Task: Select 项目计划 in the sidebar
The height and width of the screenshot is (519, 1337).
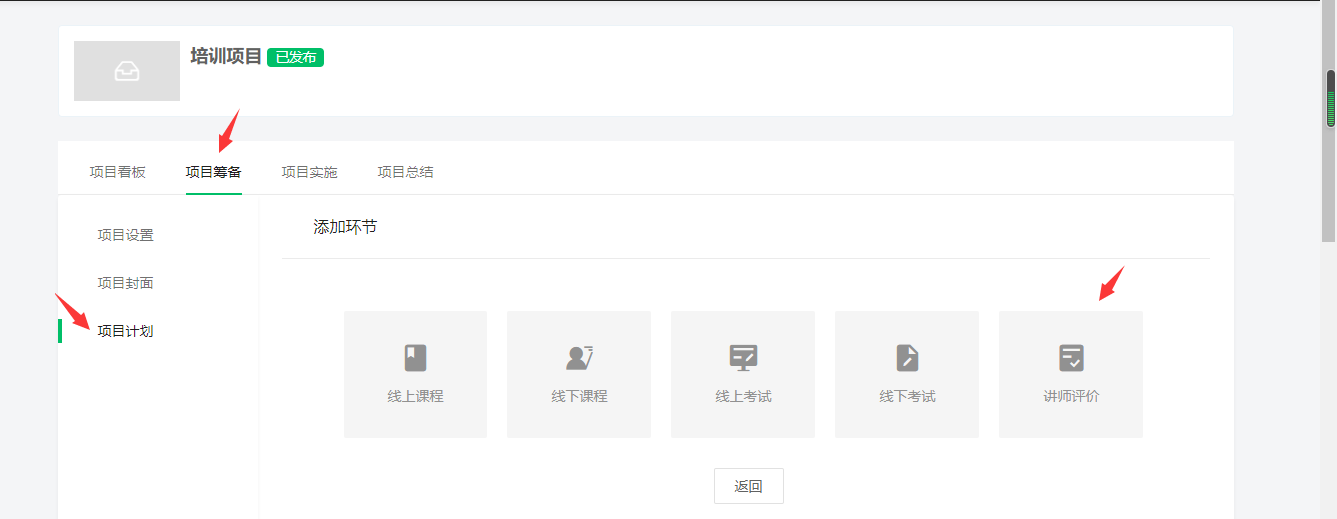Action: coord(125,331)
